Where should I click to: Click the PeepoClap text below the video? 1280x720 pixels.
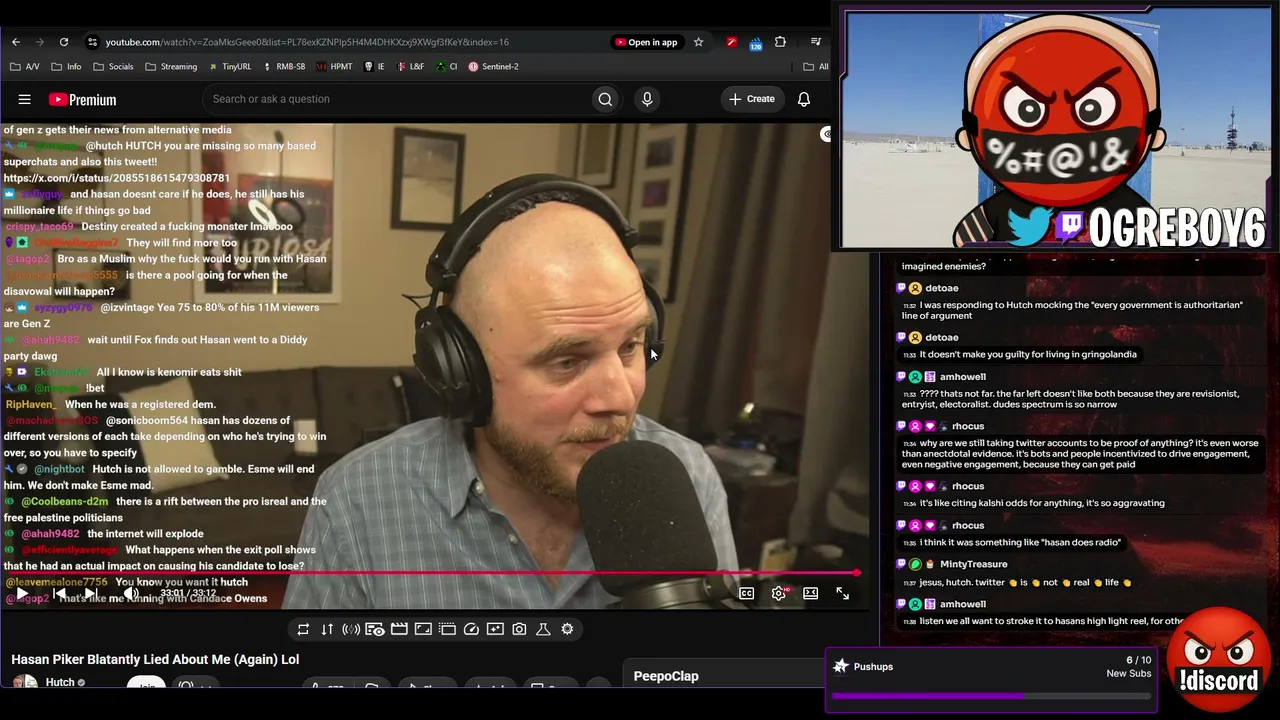pos(666,676)
